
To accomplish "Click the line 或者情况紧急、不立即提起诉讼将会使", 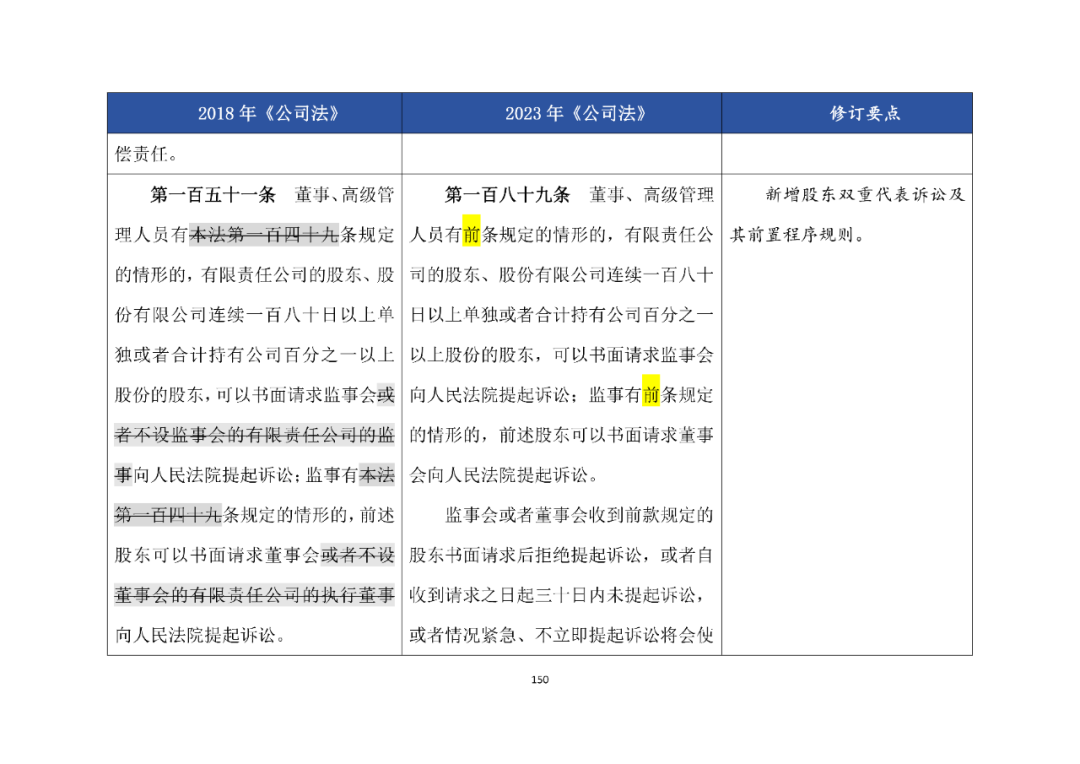I will coord(561,635).
